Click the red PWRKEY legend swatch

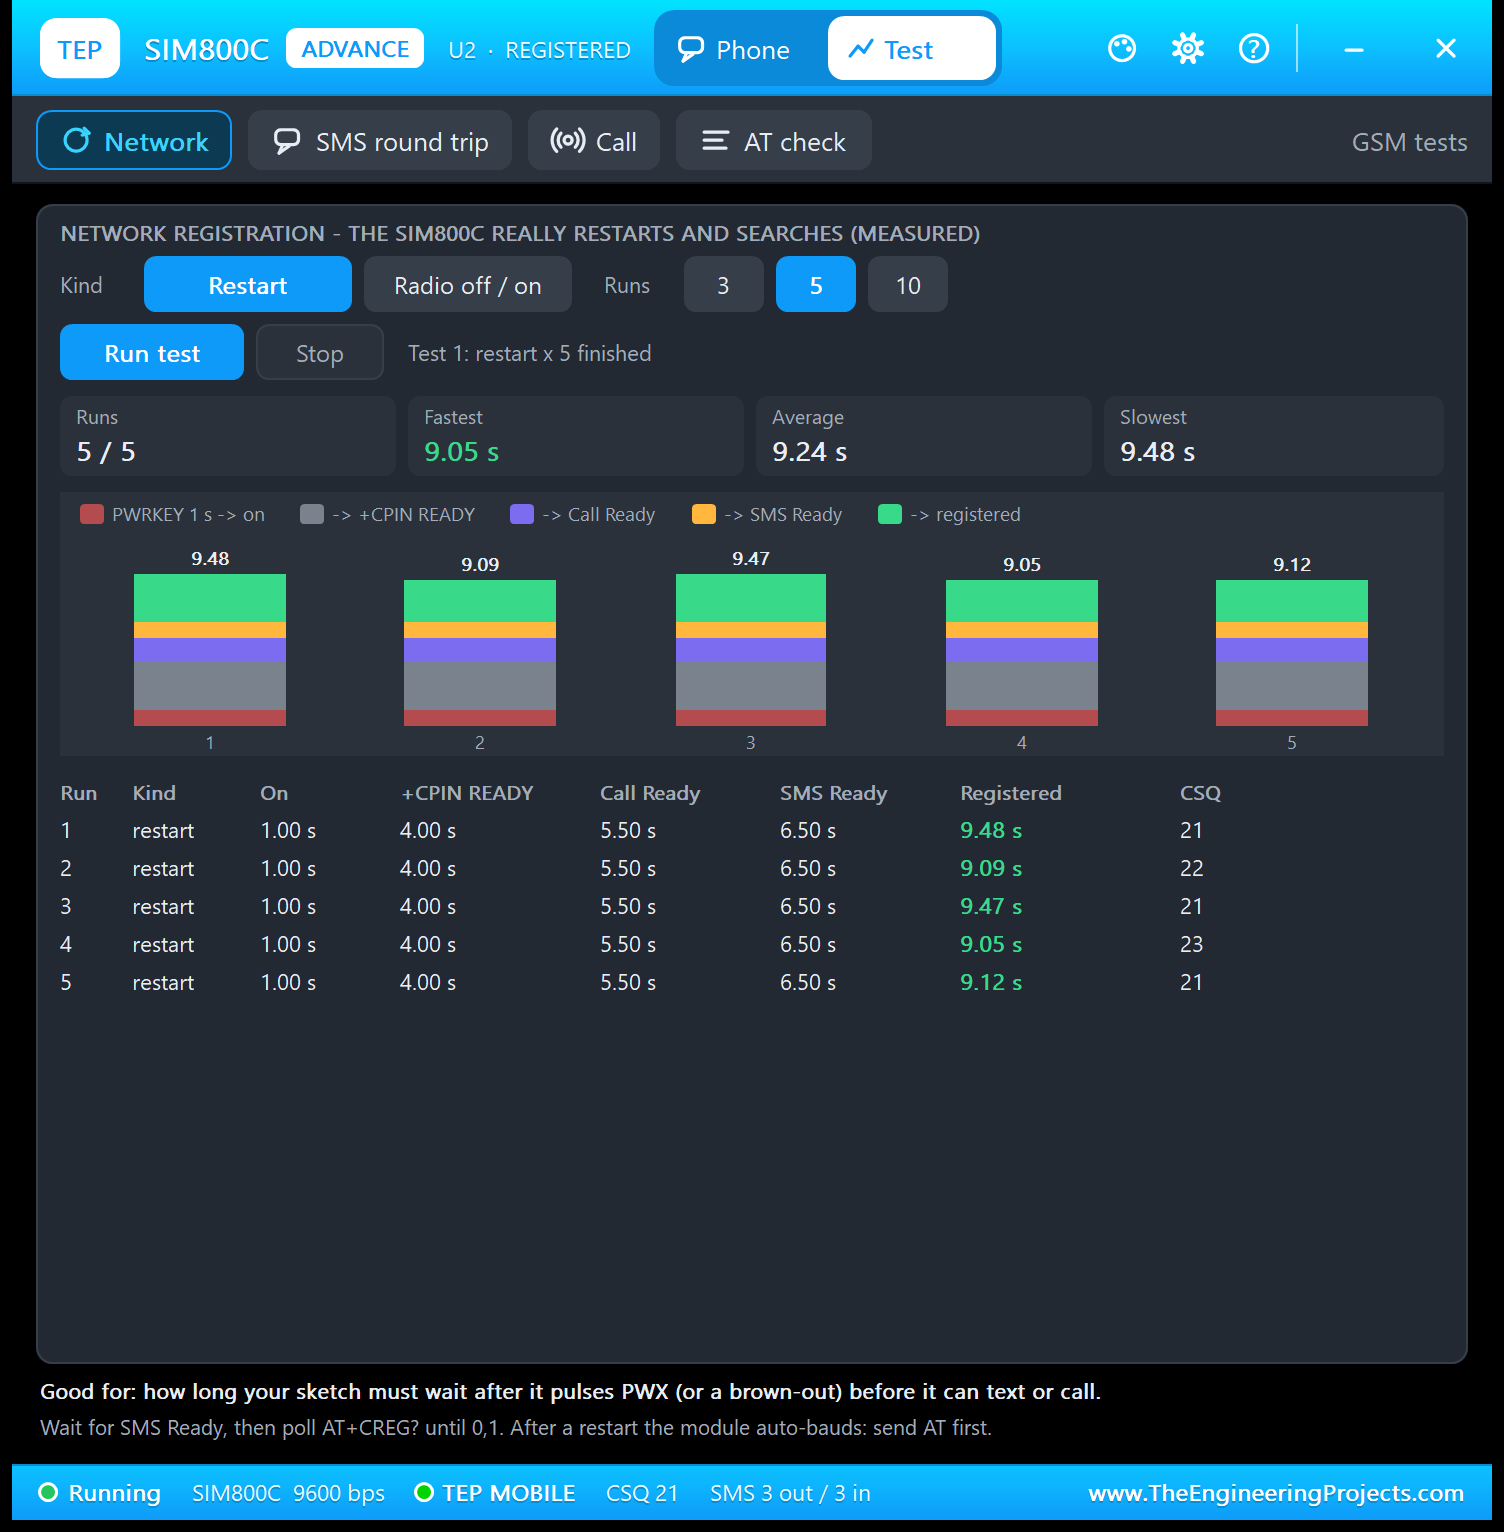pyautogui.click(x=92, y=514)
